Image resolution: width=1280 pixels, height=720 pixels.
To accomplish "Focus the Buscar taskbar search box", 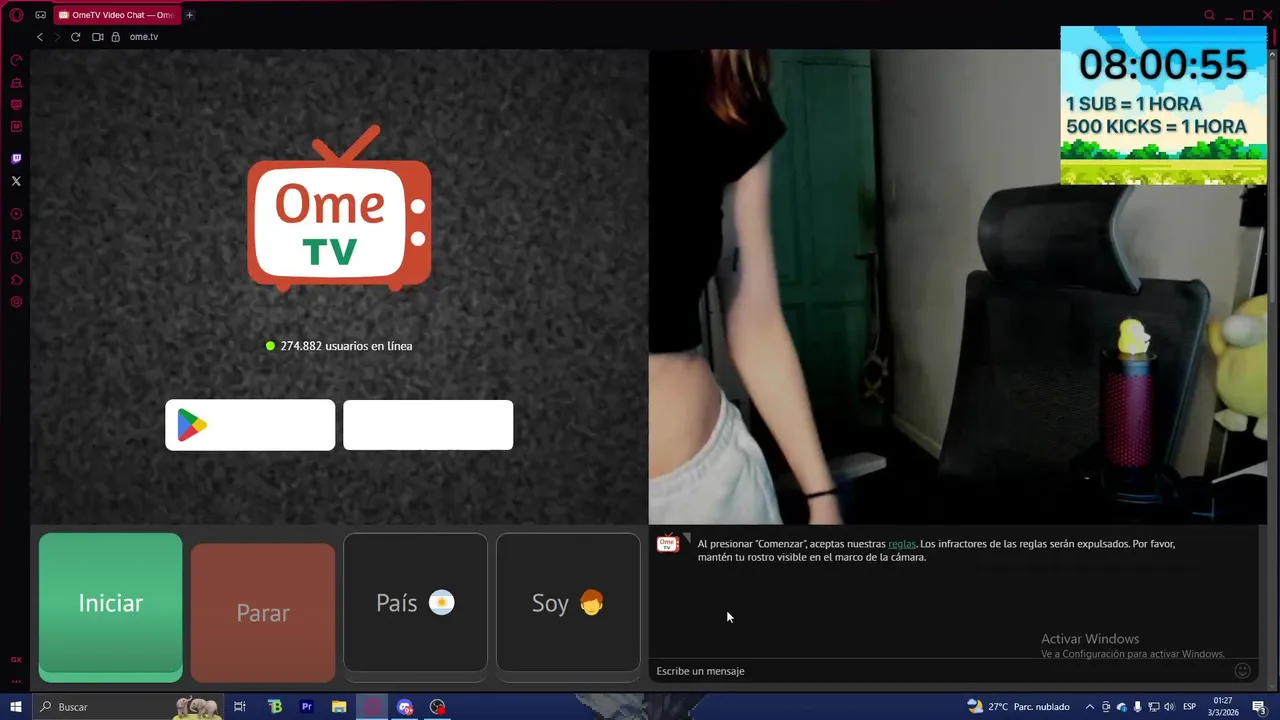I will click(128, 707).
